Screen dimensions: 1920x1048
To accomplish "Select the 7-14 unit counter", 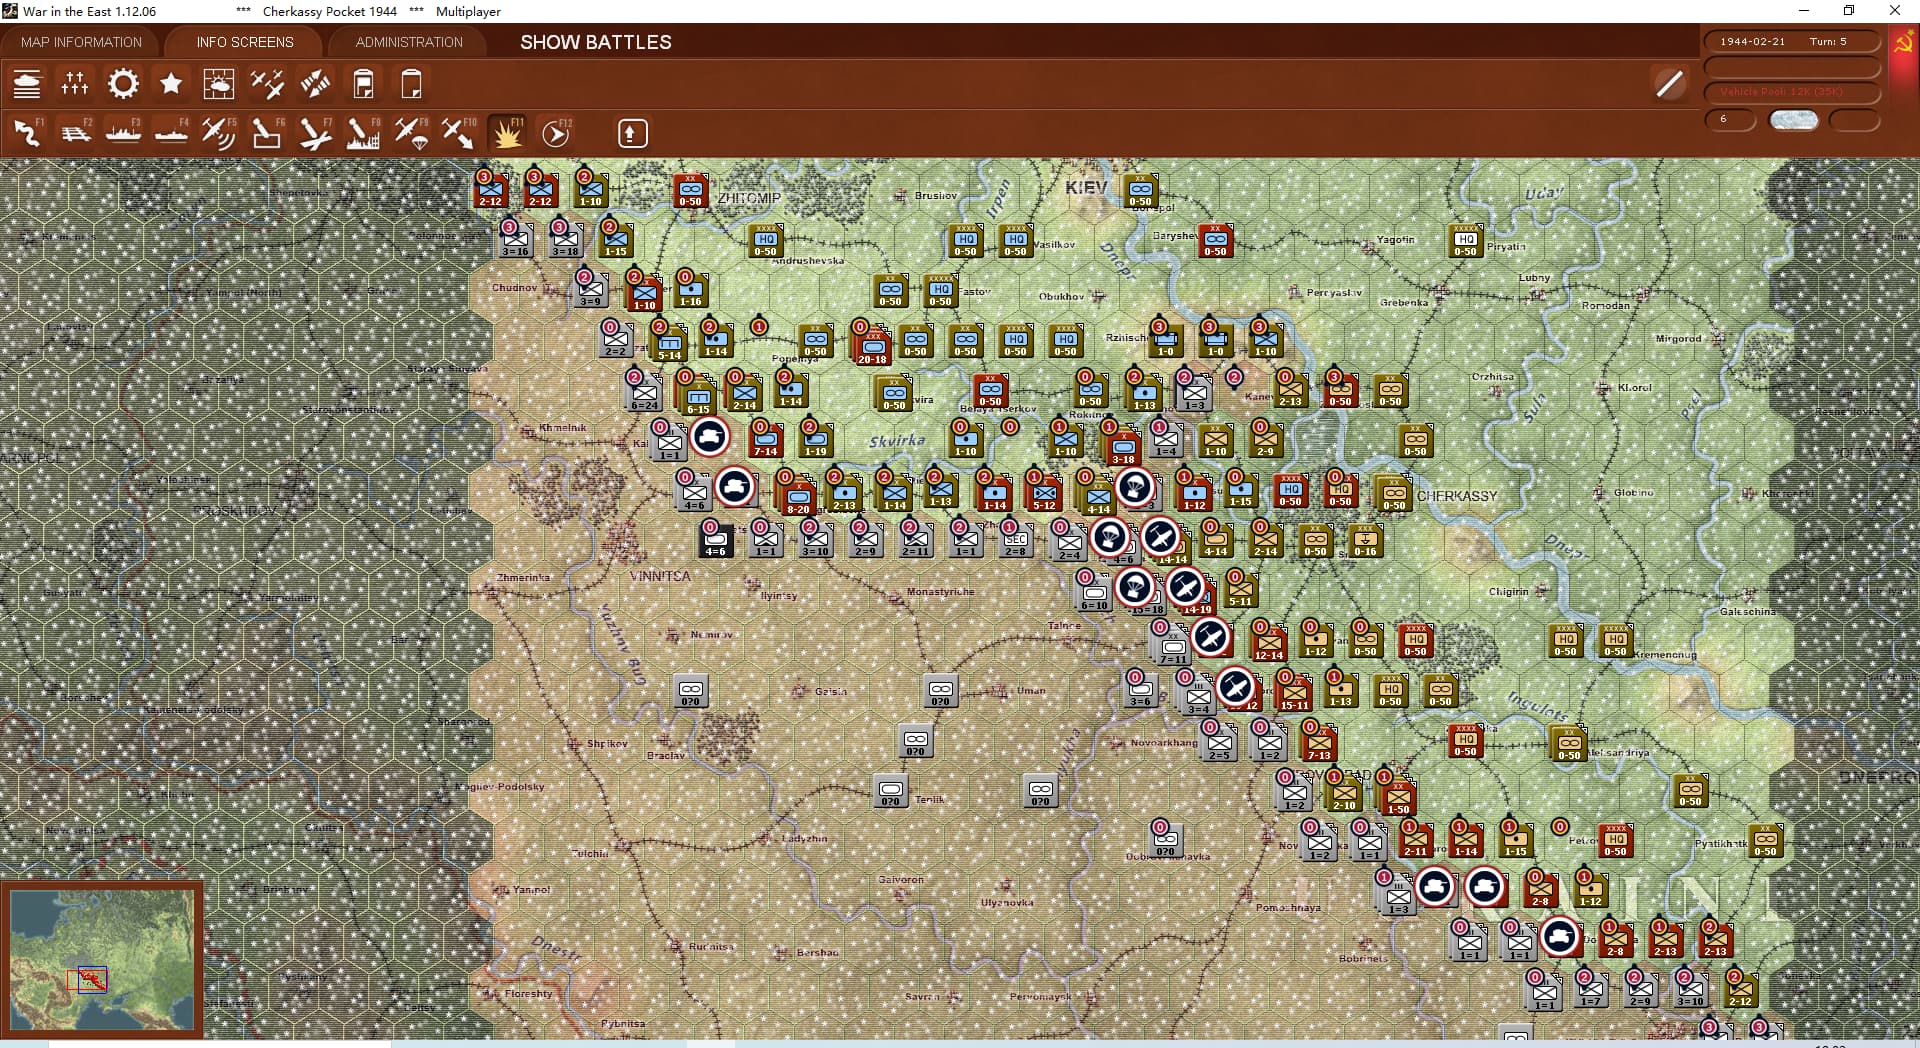I will coord(766,440).
